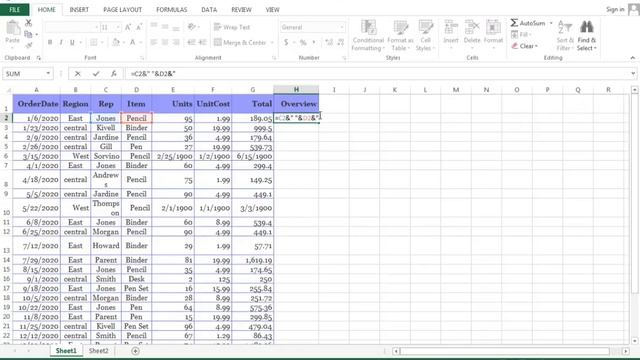Click the Desk item cell
640x360 pixels.
point(136,279)
